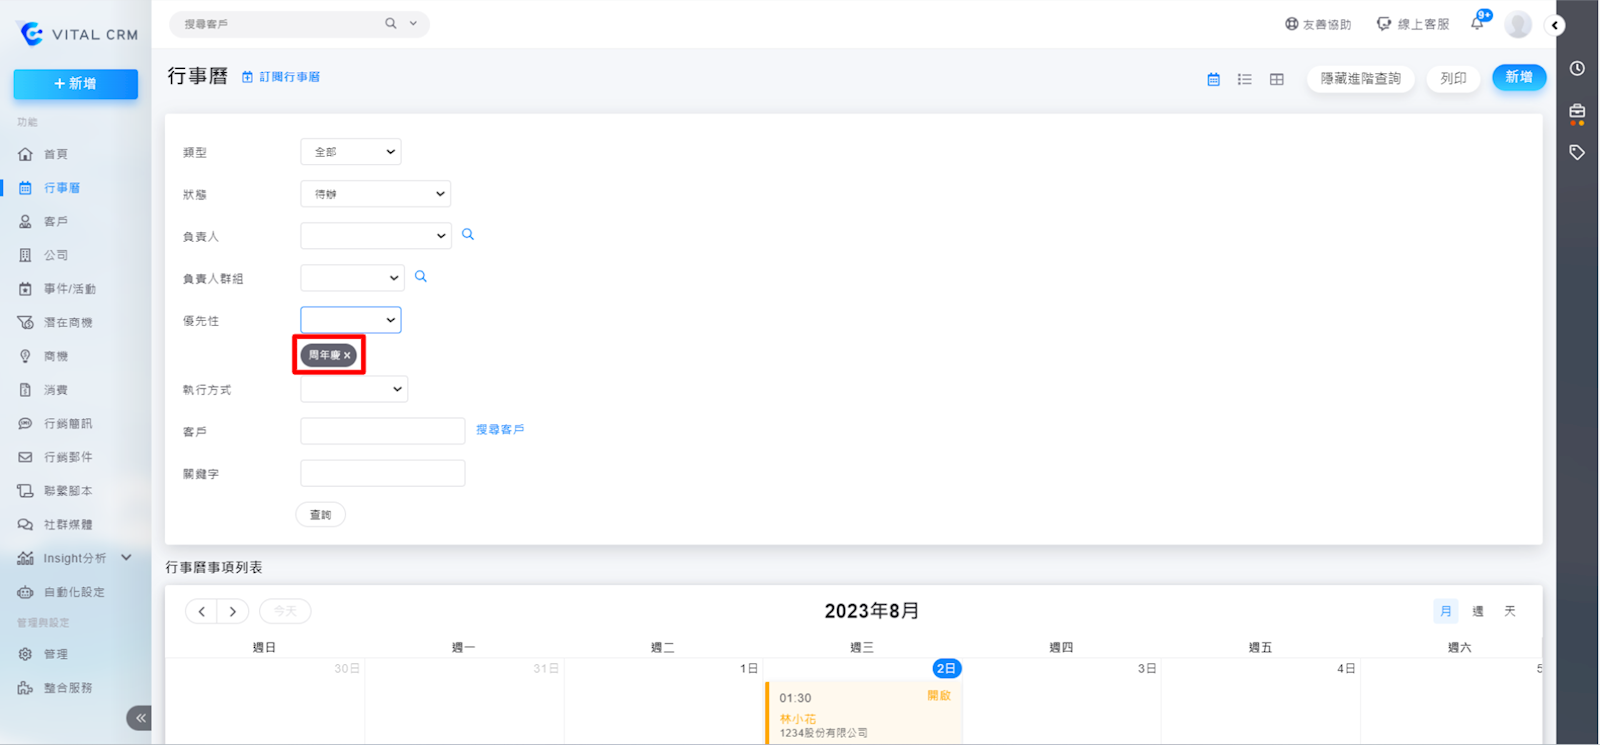
Task: Click the notification bell icon
Action: click(1477, 23)
